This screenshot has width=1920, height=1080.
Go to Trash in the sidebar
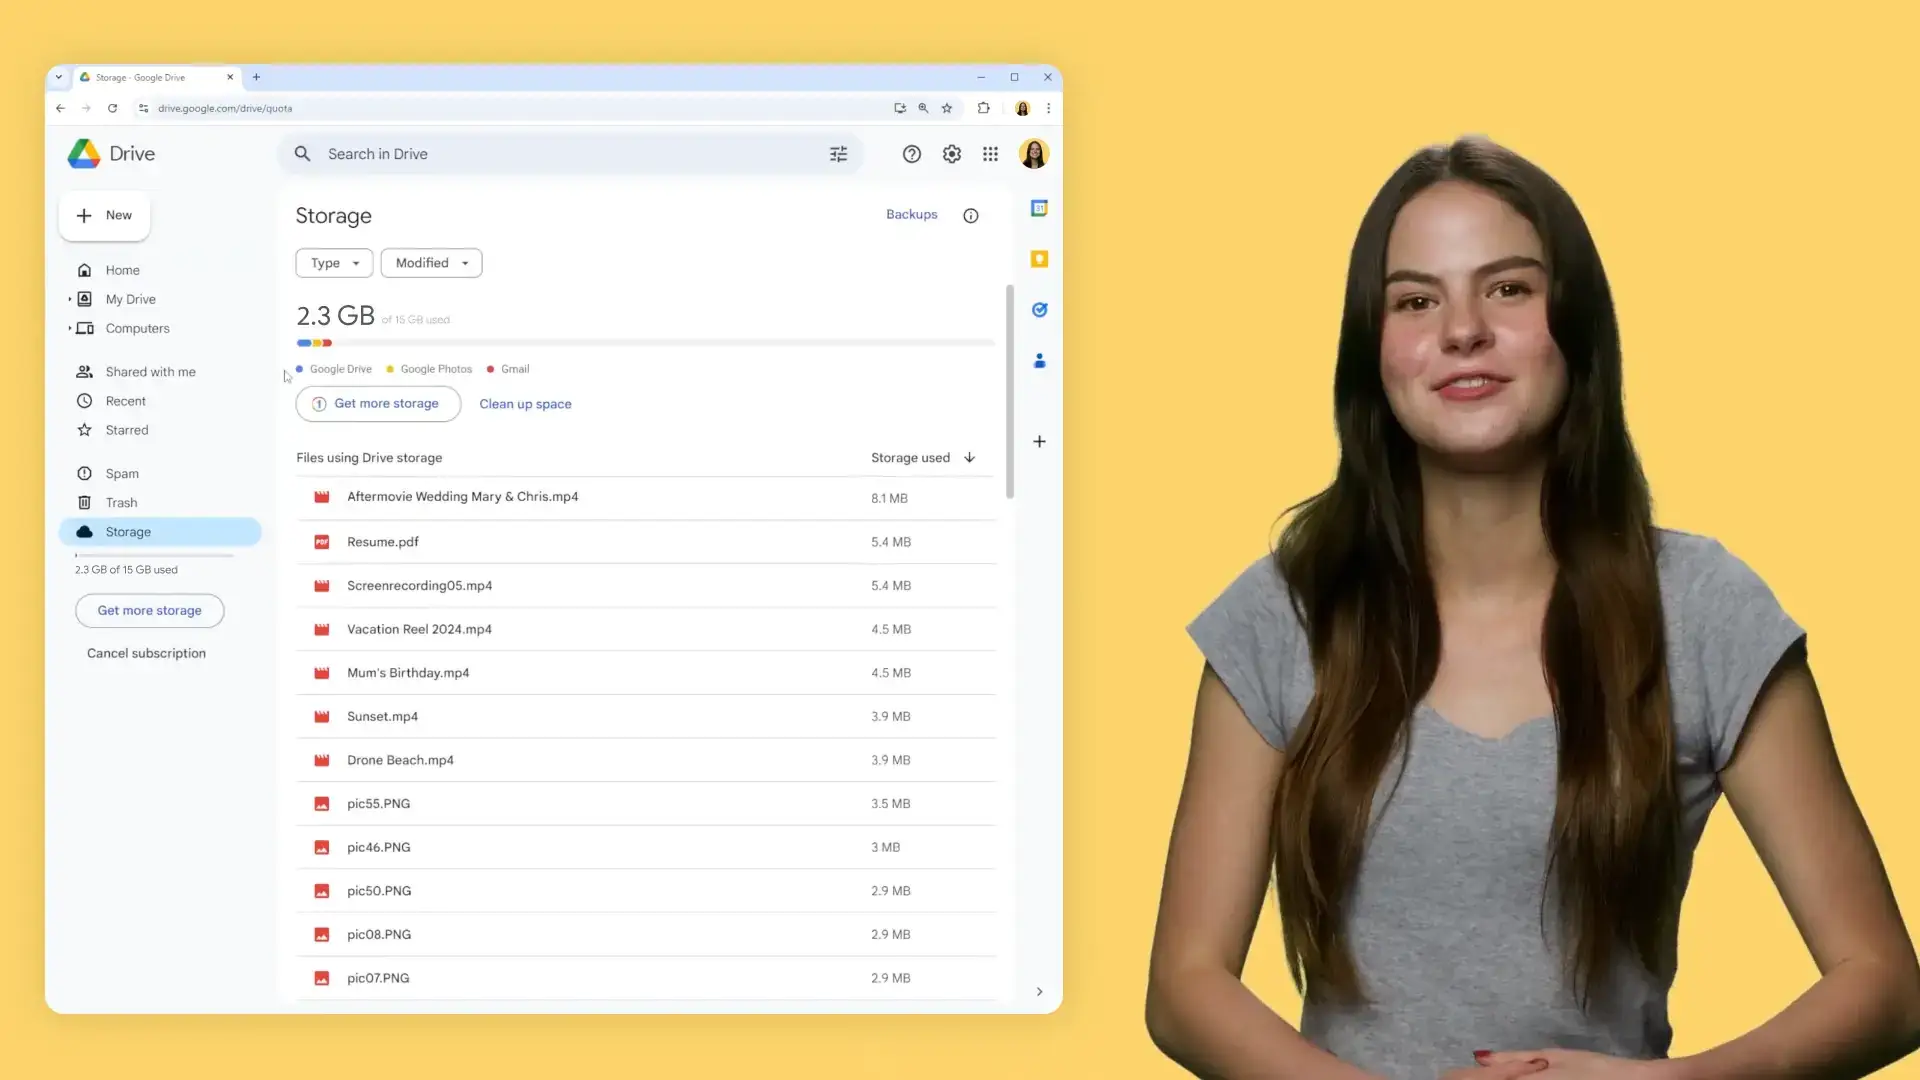click(x=121, y=503)
